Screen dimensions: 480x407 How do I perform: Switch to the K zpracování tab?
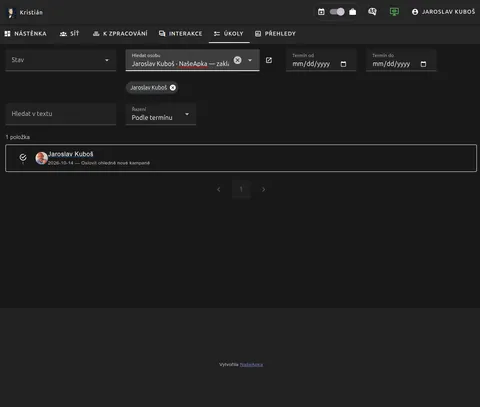point(120,34)
